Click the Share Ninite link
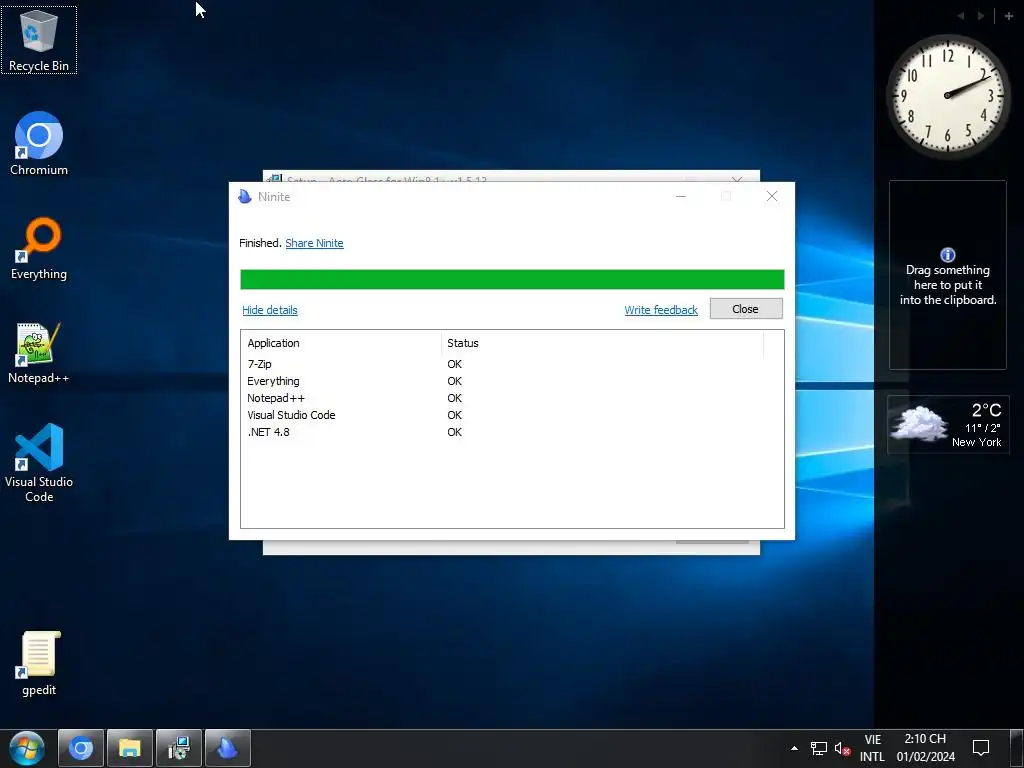Image resolution: width=1024 pixels, height=768 pixels. 314,243
